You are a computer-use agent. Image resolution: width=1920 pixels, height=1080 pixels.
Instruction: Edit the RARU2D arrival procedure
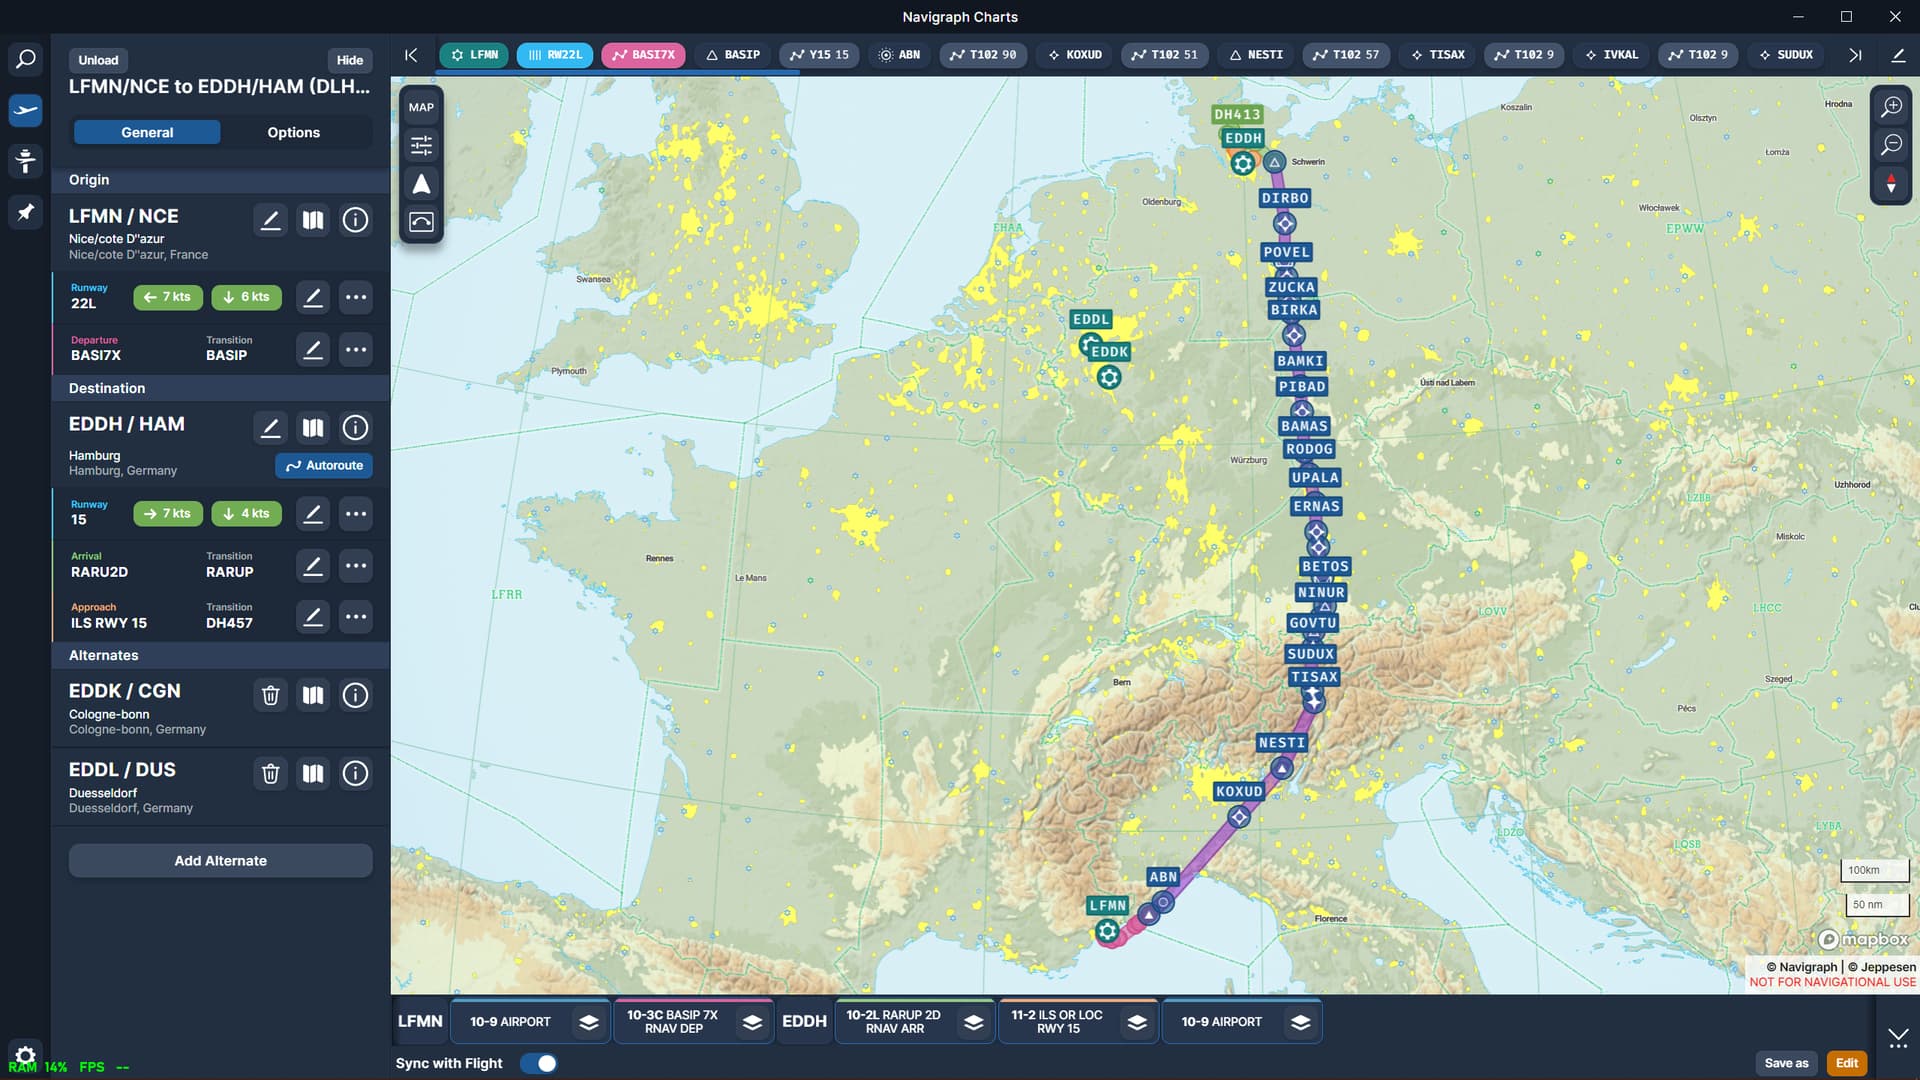tap(313, 566)
